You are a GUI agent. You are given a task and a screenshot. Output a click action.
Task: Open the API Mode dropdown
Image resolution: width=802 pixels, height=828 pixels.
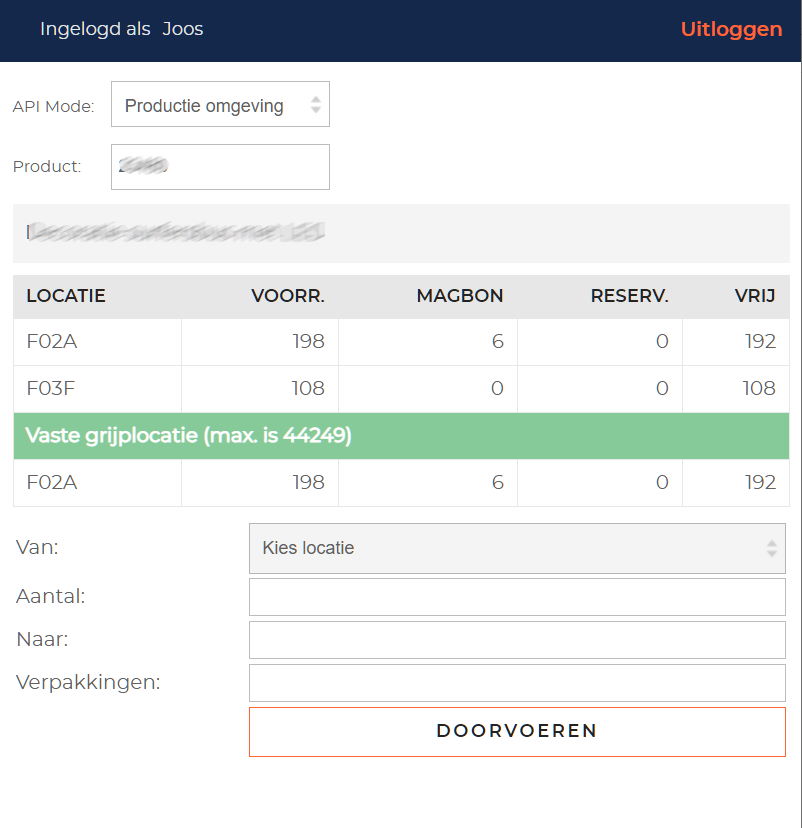(220, 105)
